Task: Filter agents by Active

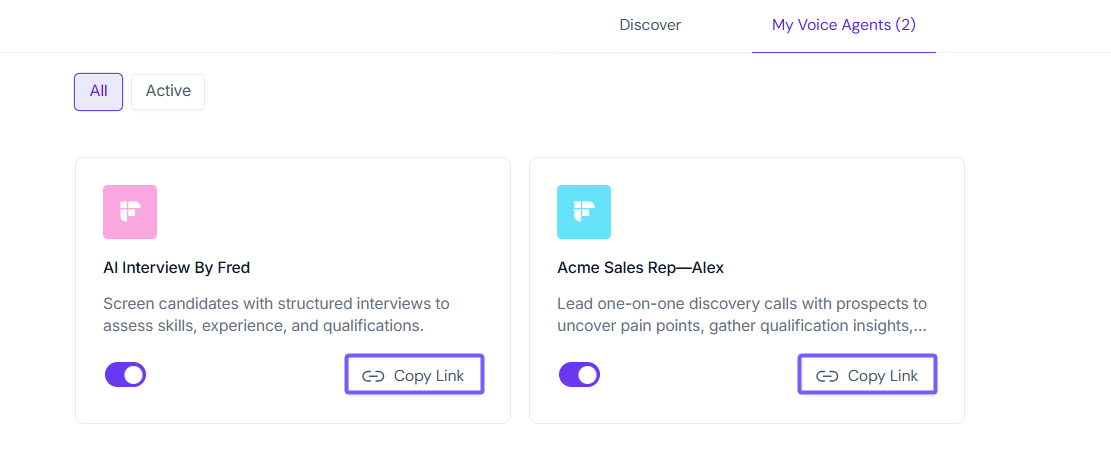Action: [168, 91]
